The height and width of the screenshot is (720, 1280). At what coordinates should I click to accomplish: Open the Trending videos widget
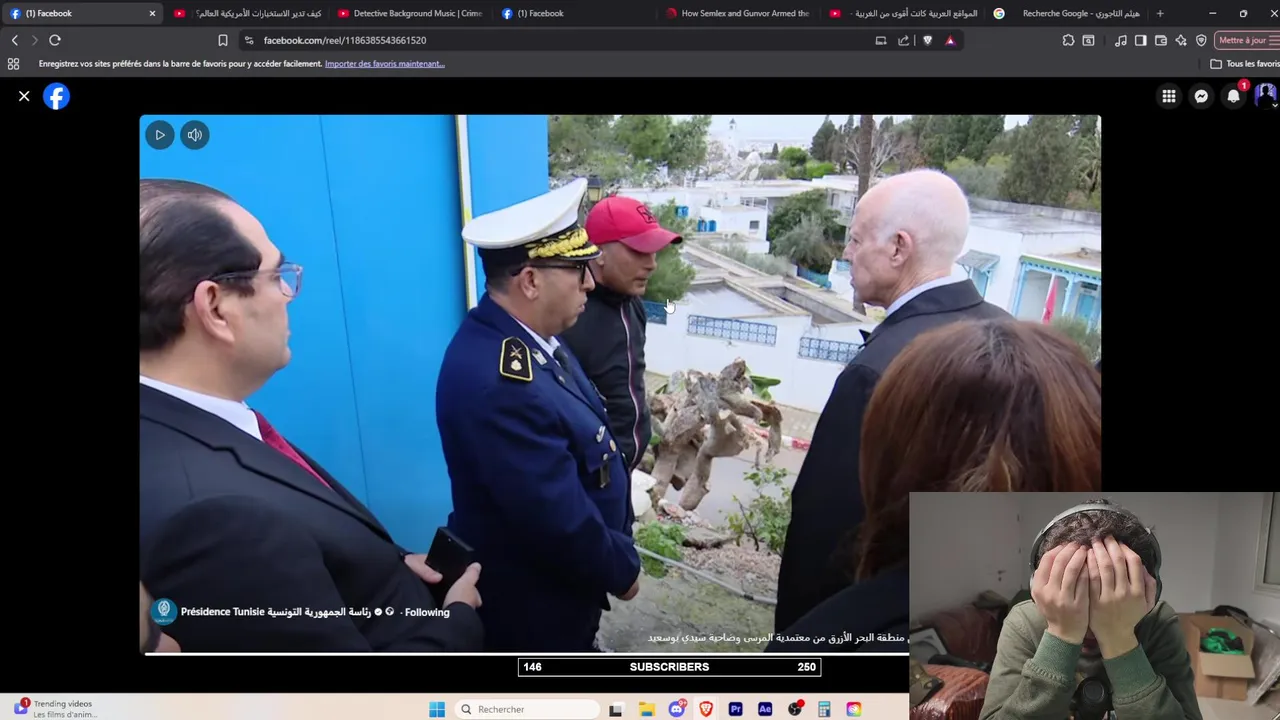pos(55,708)
